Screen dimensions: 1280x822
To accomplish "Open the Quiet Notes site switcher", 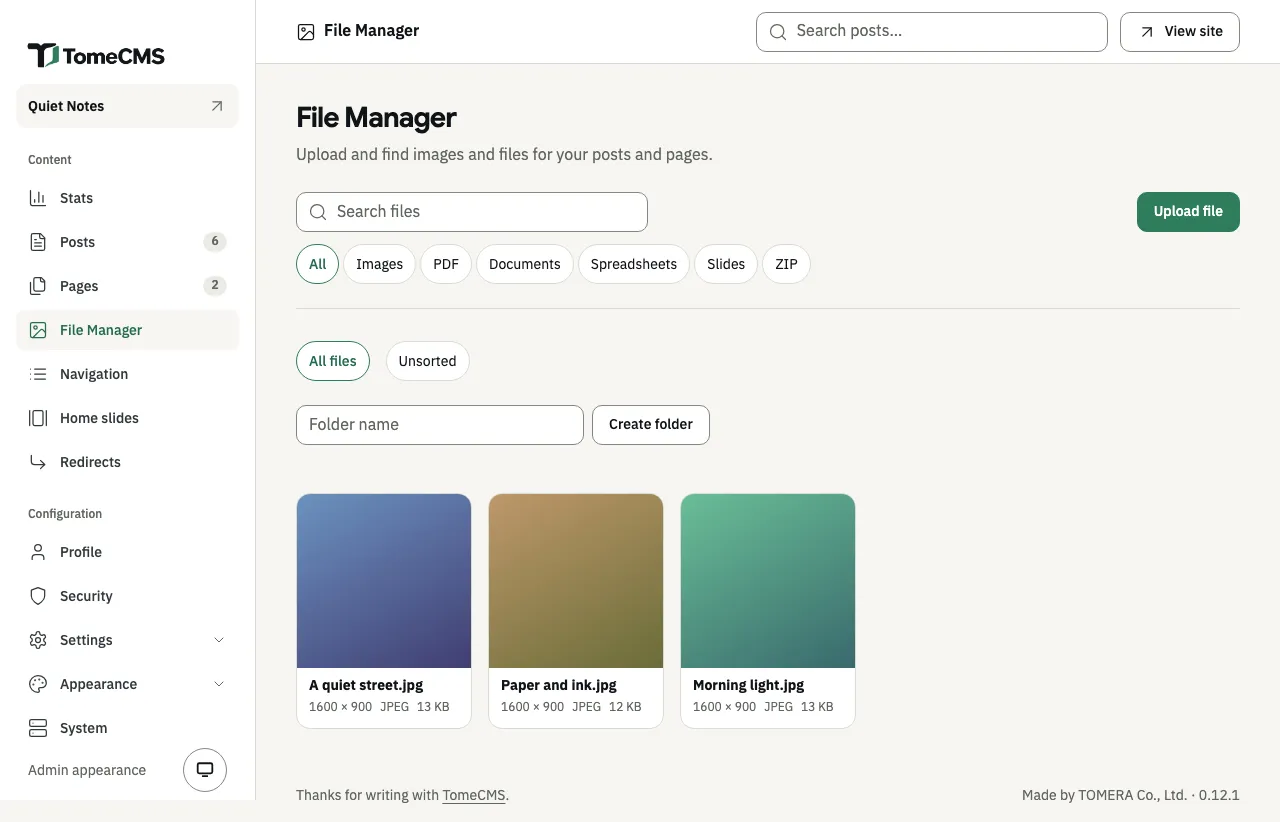I will point(128,106).
